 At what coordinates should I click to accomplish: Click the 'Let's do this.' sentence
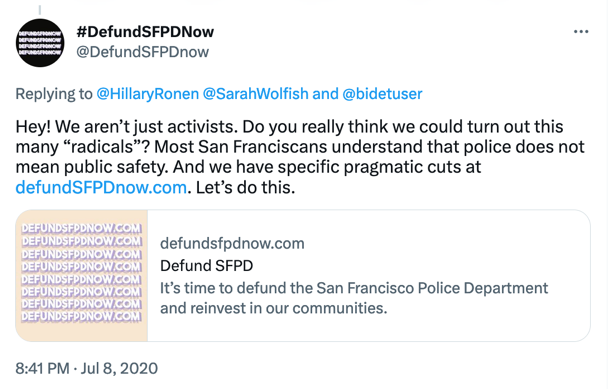point(245,187)
